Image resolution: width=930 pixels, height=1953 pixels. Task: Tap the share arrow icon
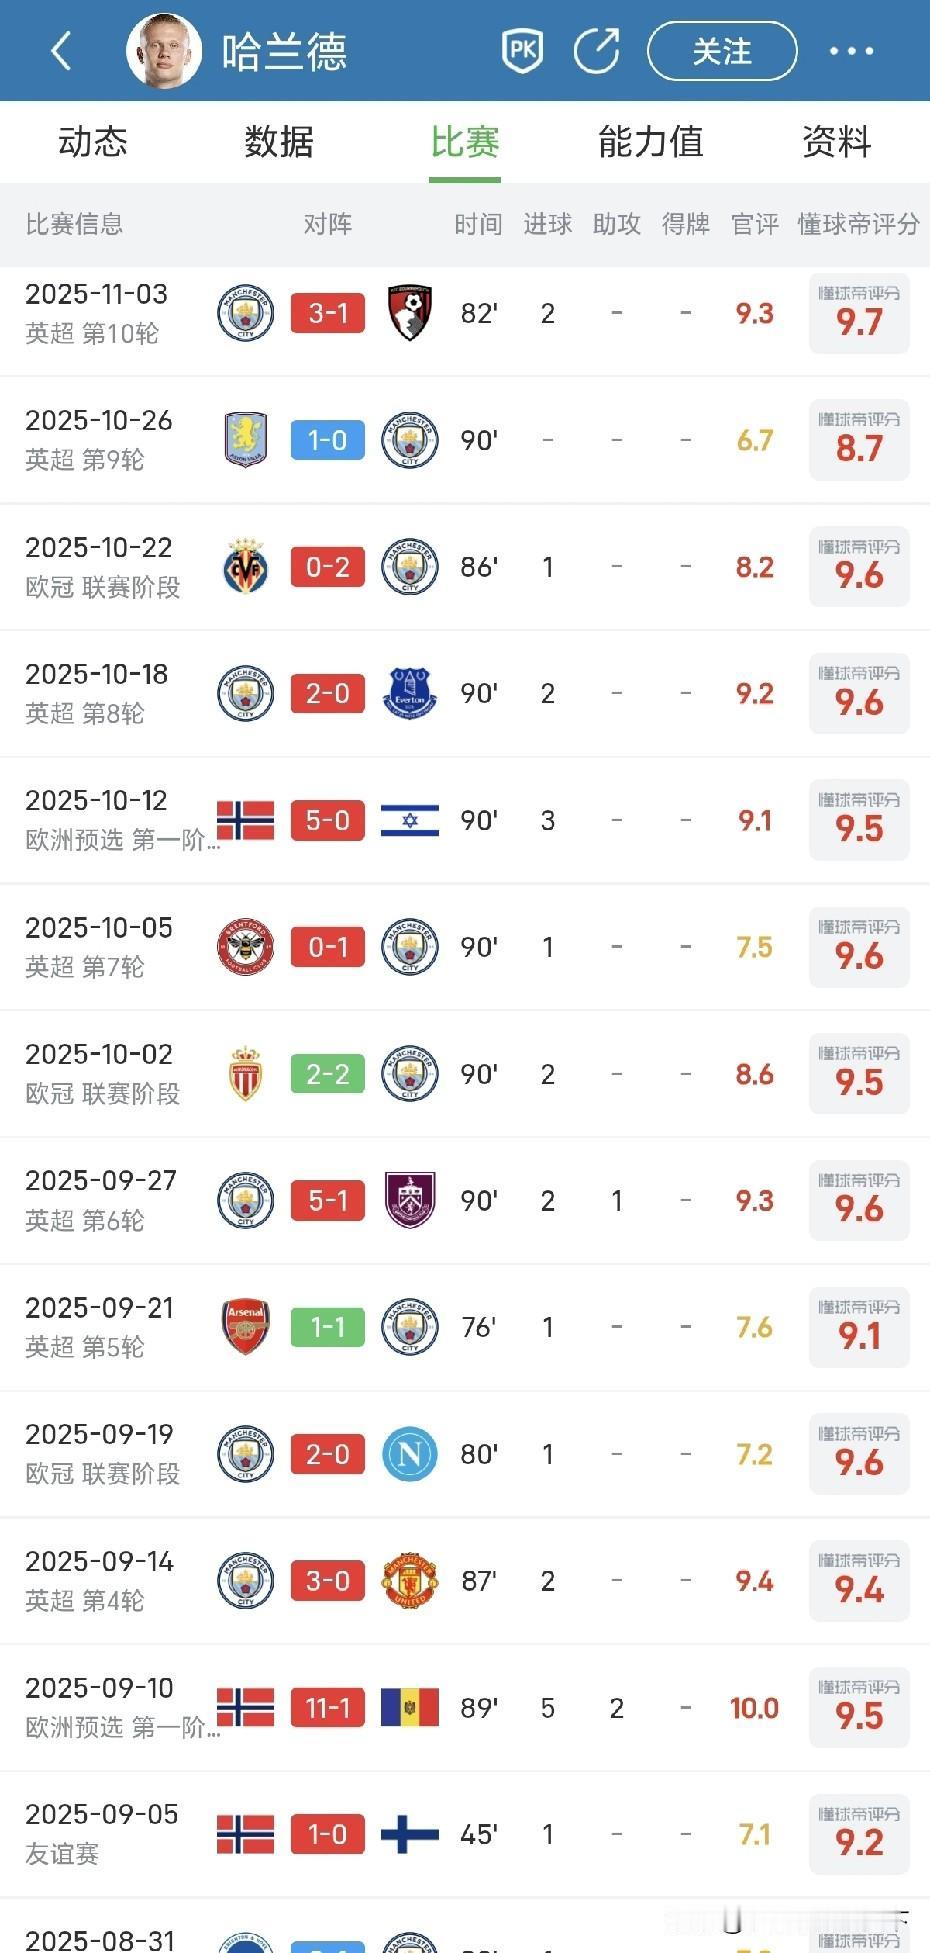pyautogui.click(x=597, y=50)
